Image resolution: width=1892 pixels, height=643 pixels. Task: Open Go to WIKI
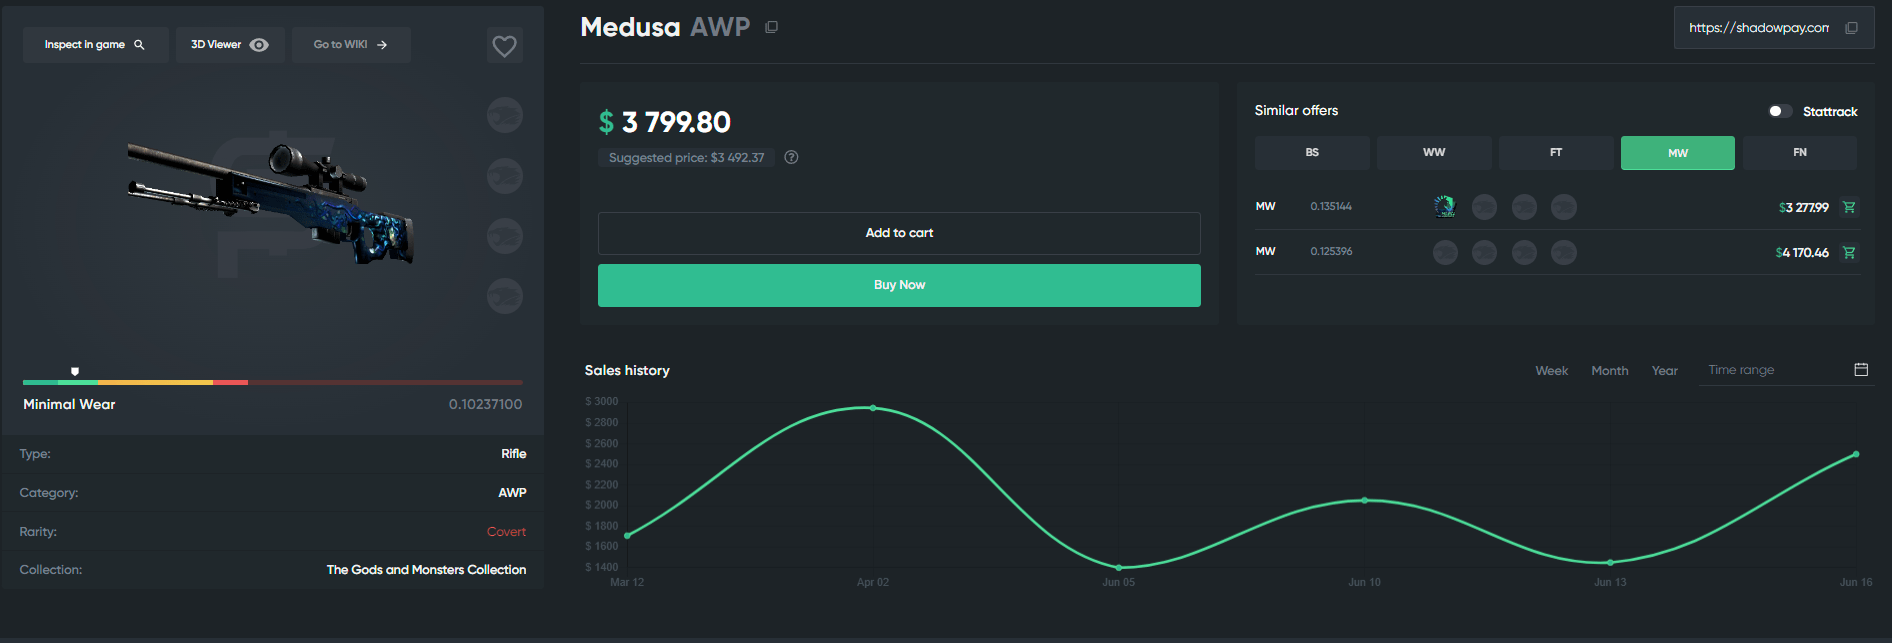click(351, 44)
